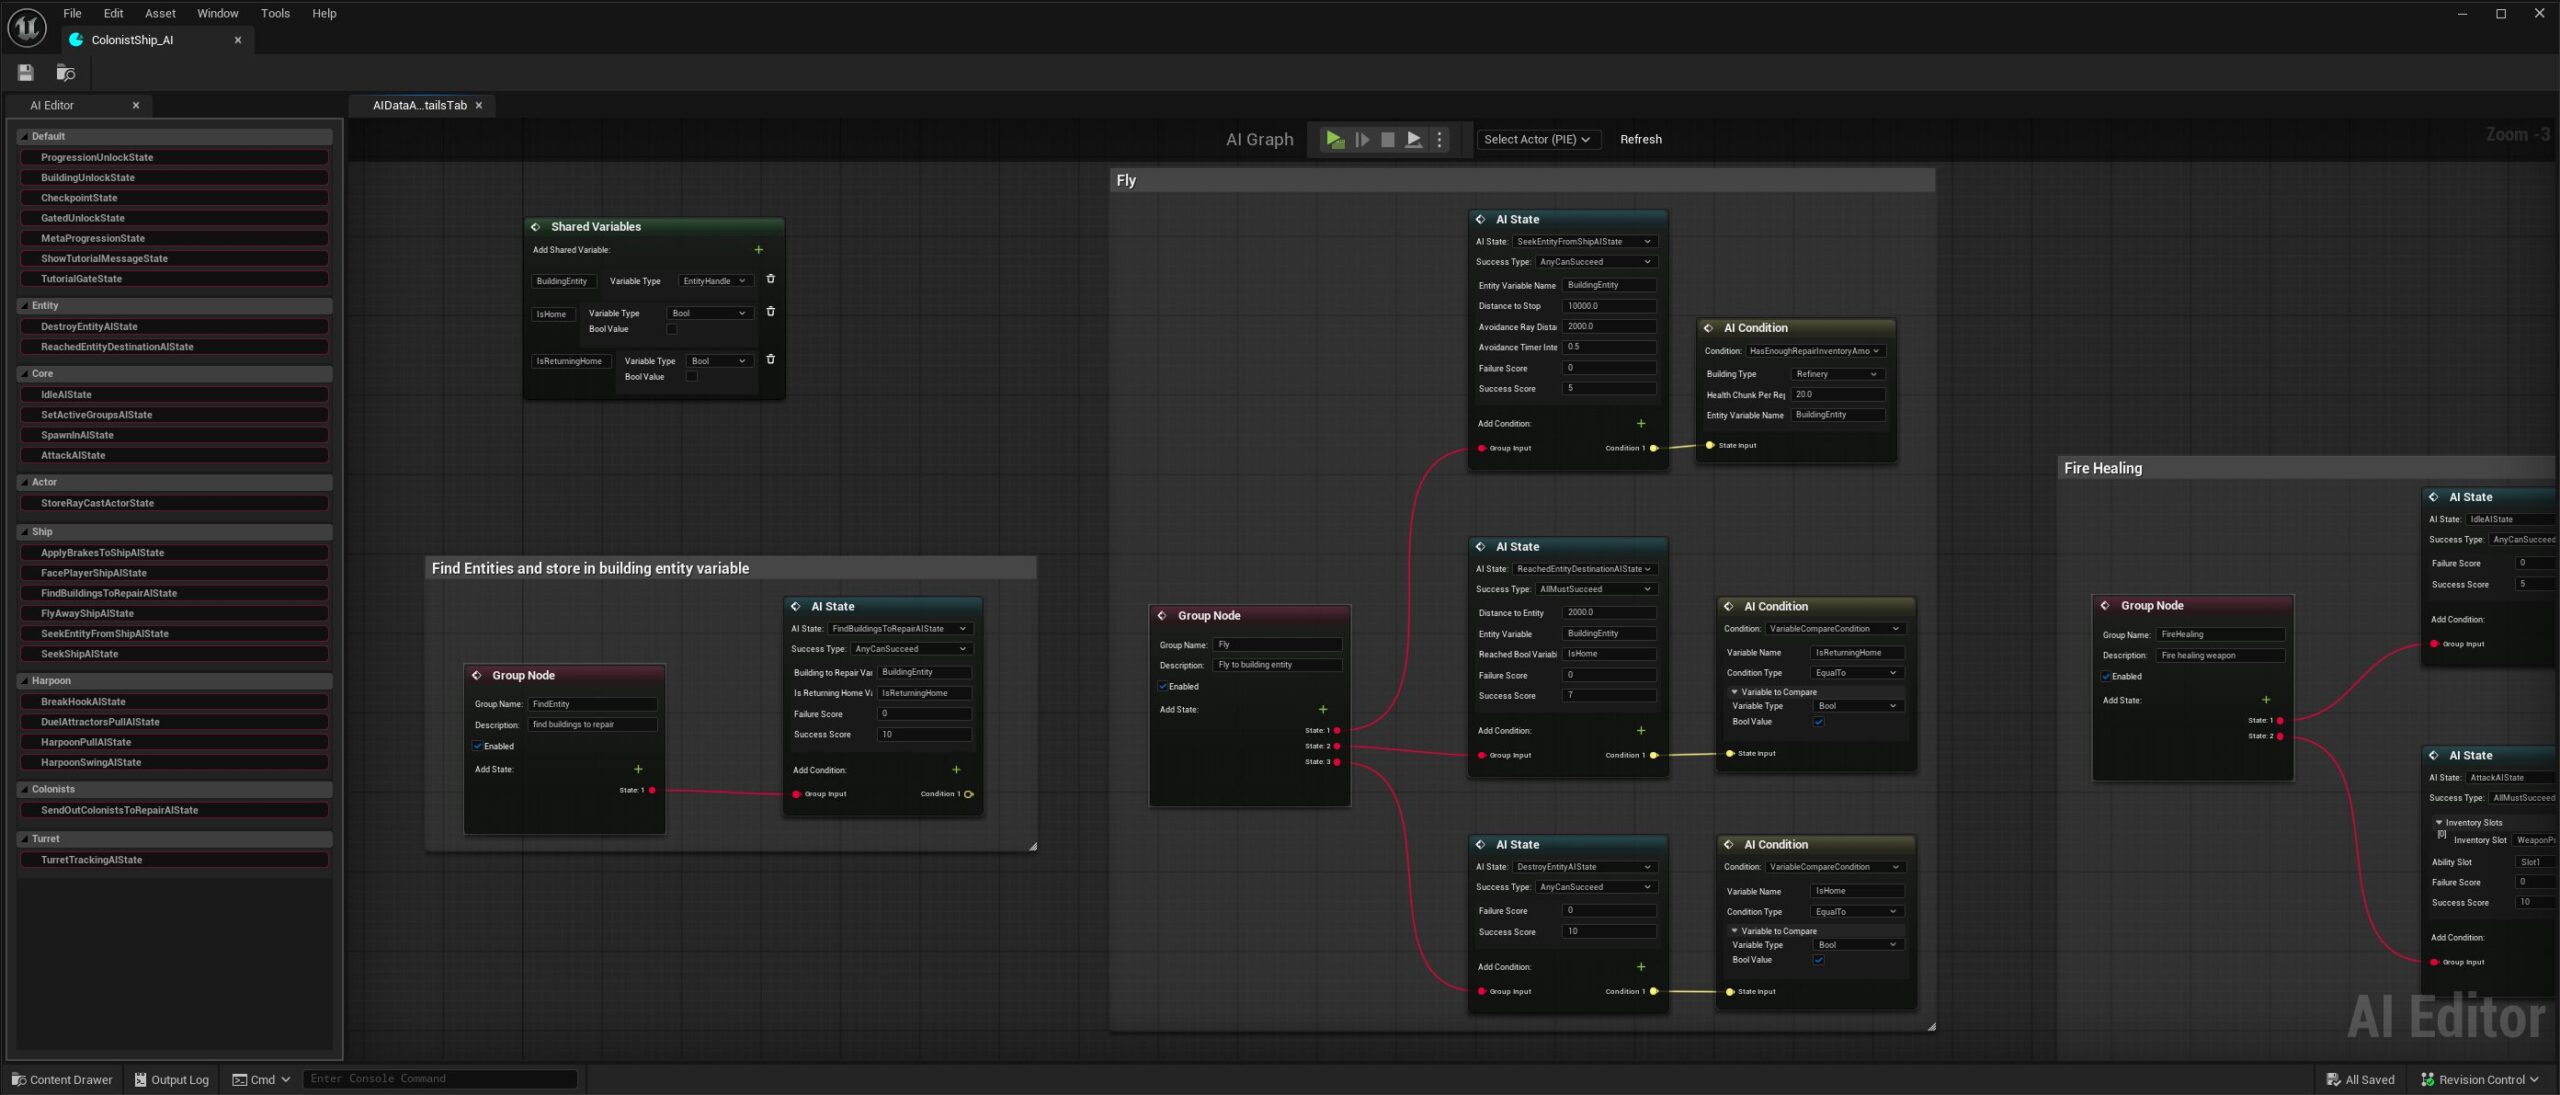
Task: Open the Asset menu
Action: [x=160, y=13]
